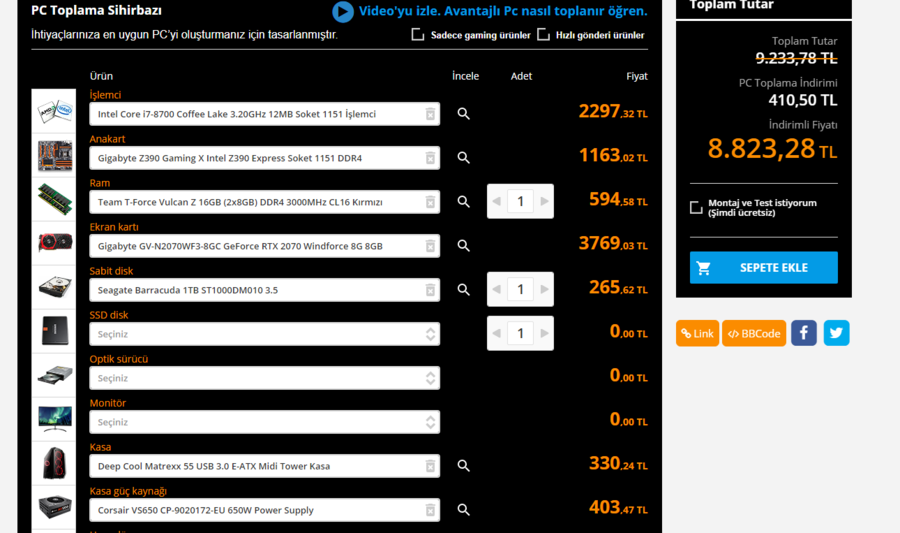
Task: Decrease Sabit disk quantity with left arrow
Action: pyautogui.click(x=496, y=289)
